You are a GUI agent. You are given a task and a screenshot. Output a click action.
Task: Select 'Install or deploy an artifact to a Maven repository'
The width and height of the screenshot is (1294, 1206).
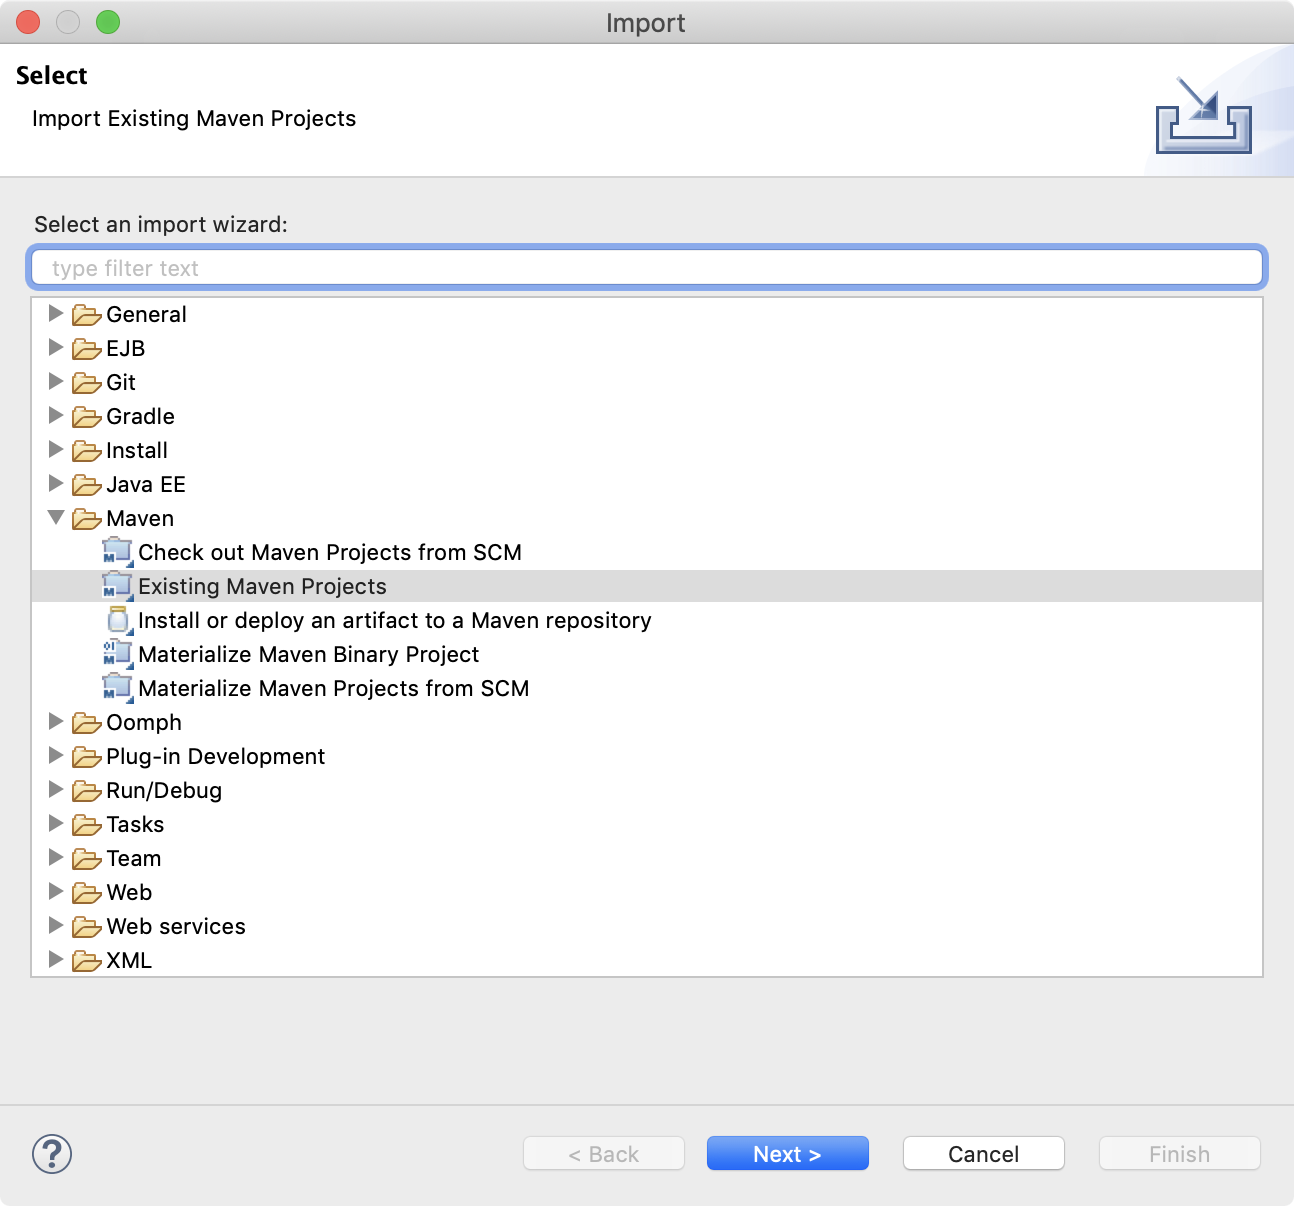point(395,620)
